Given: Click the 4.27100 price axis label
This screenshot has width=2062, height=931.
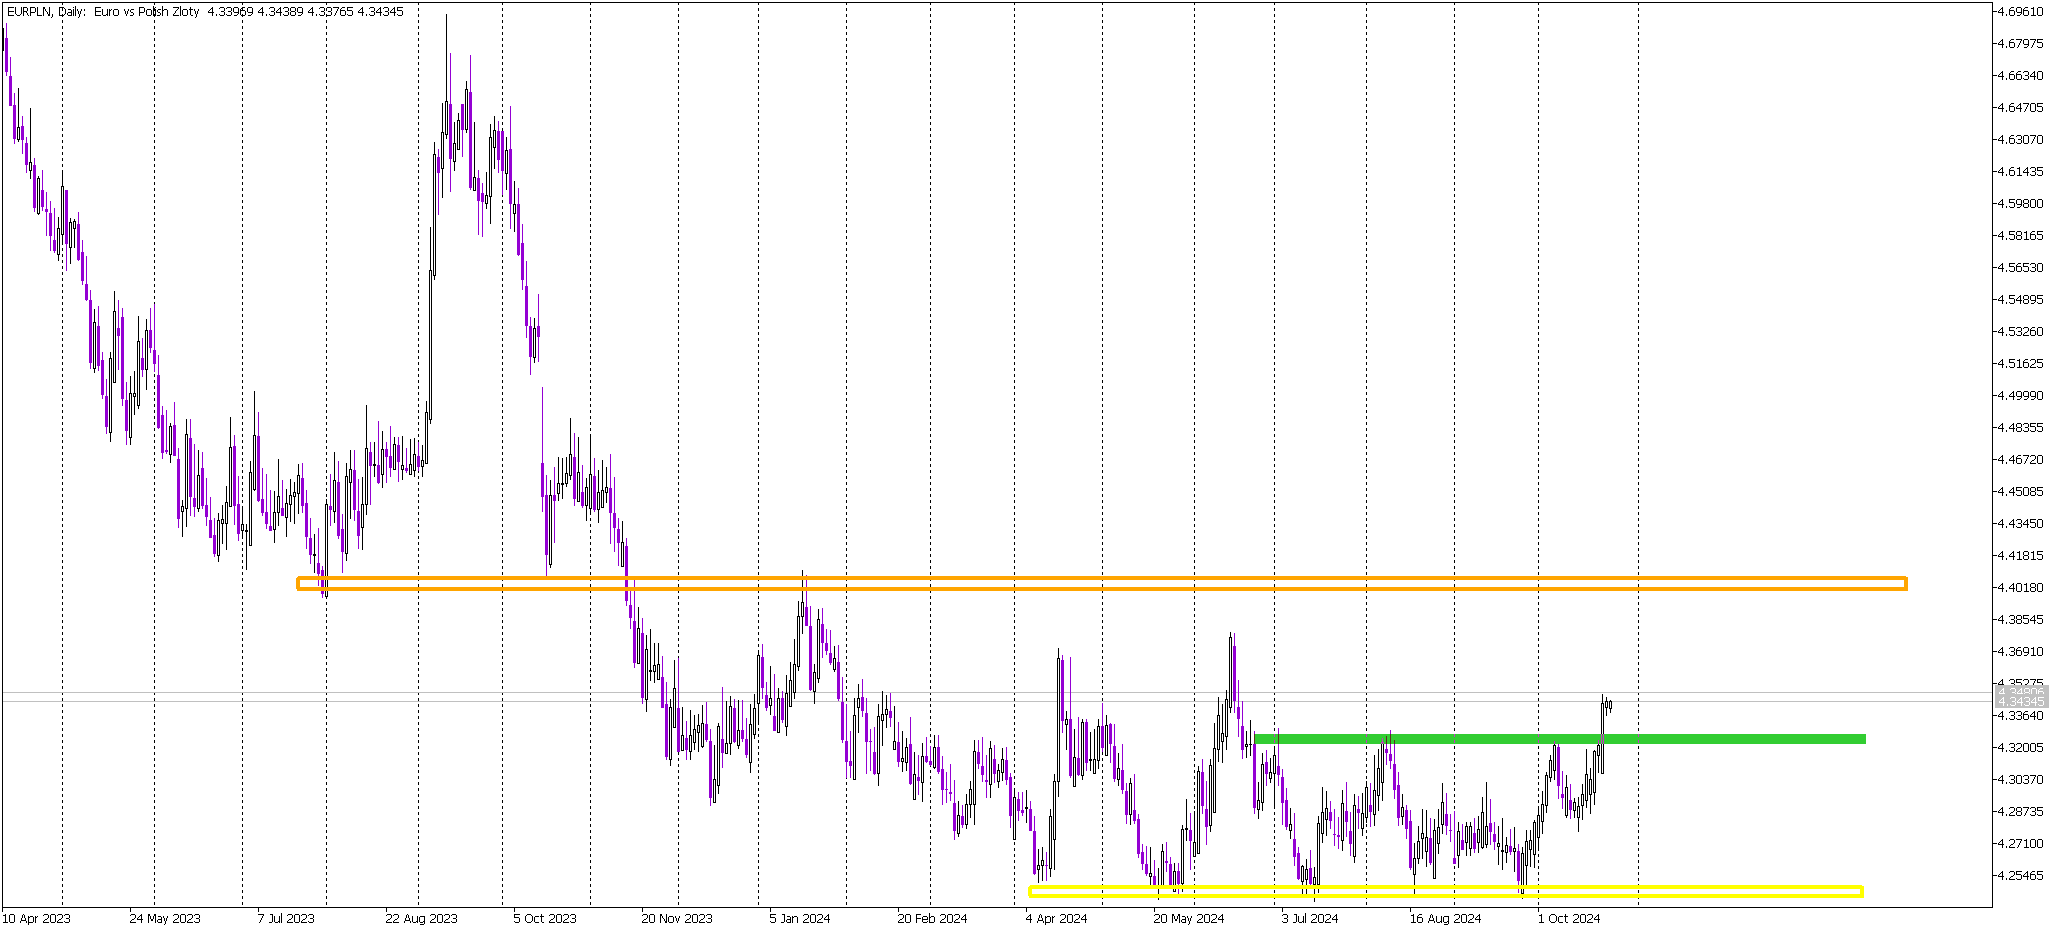Looking at the screenshot, I should [2021, 844].
